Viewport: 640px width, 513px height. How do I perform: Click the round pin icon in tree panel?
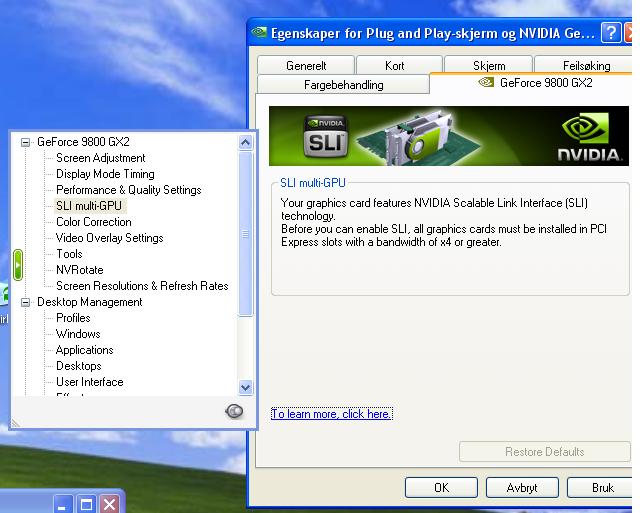pyautogui.click(x=234, y=411)
